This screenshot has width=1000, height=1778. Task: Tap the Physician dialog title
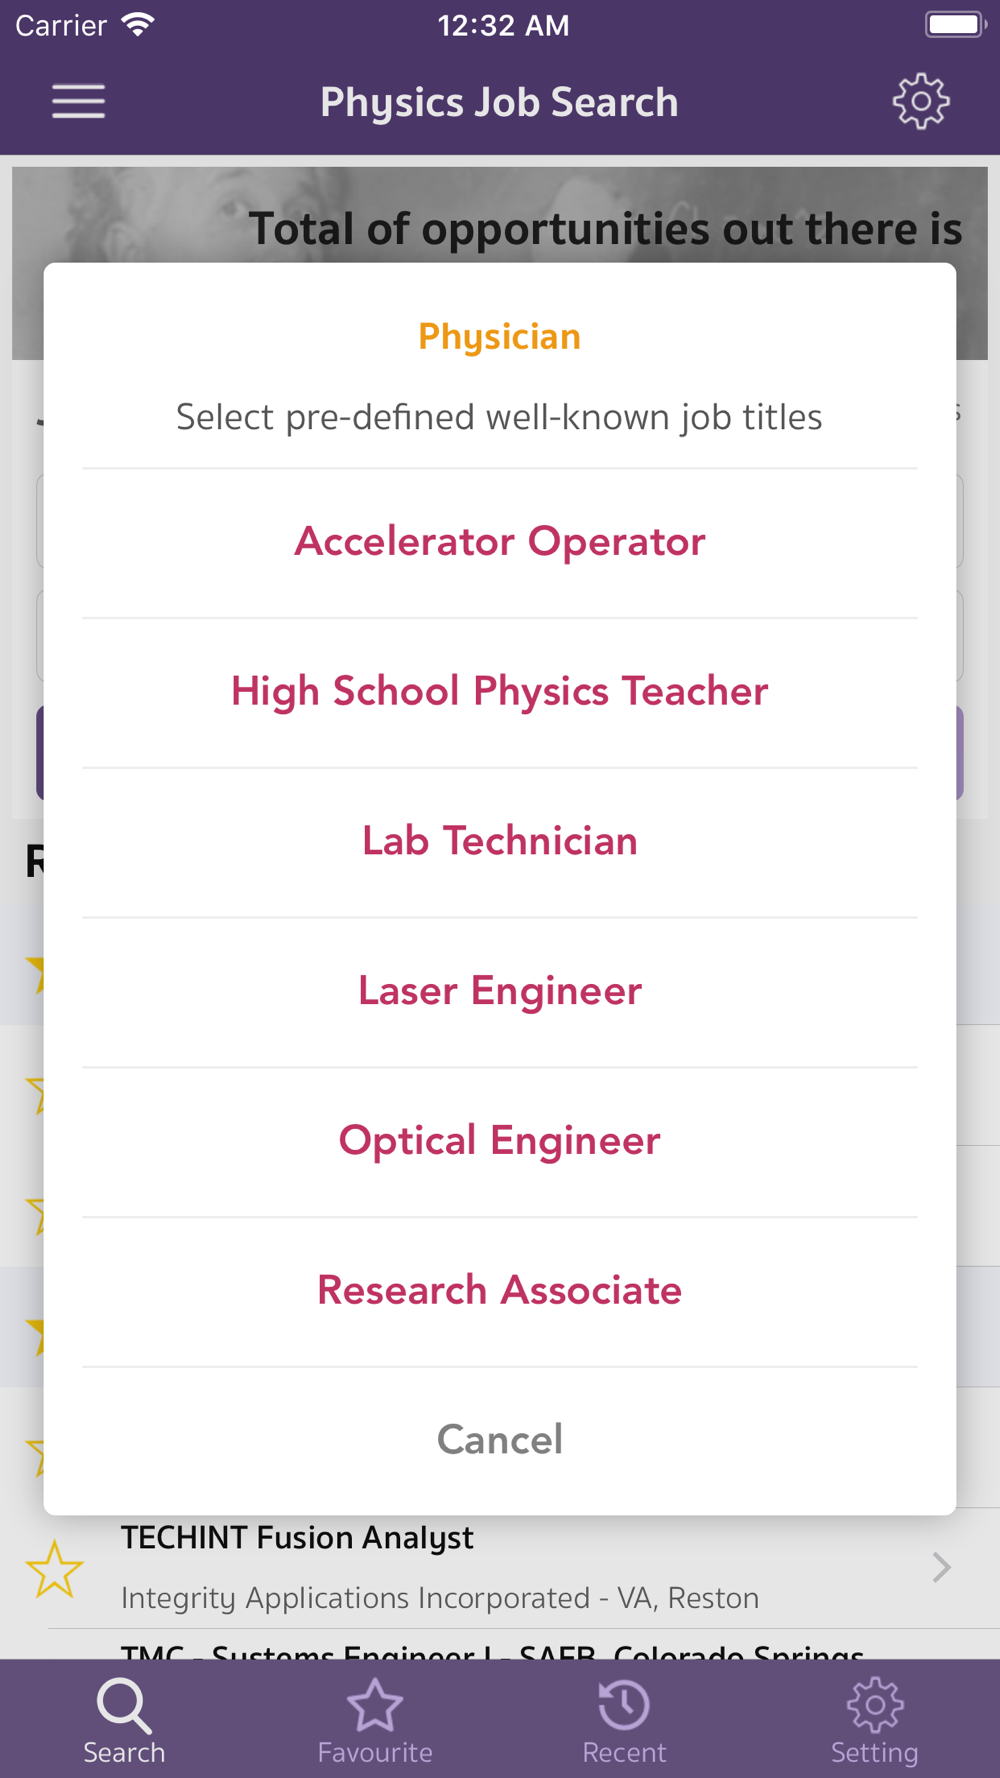pos(500,337)
